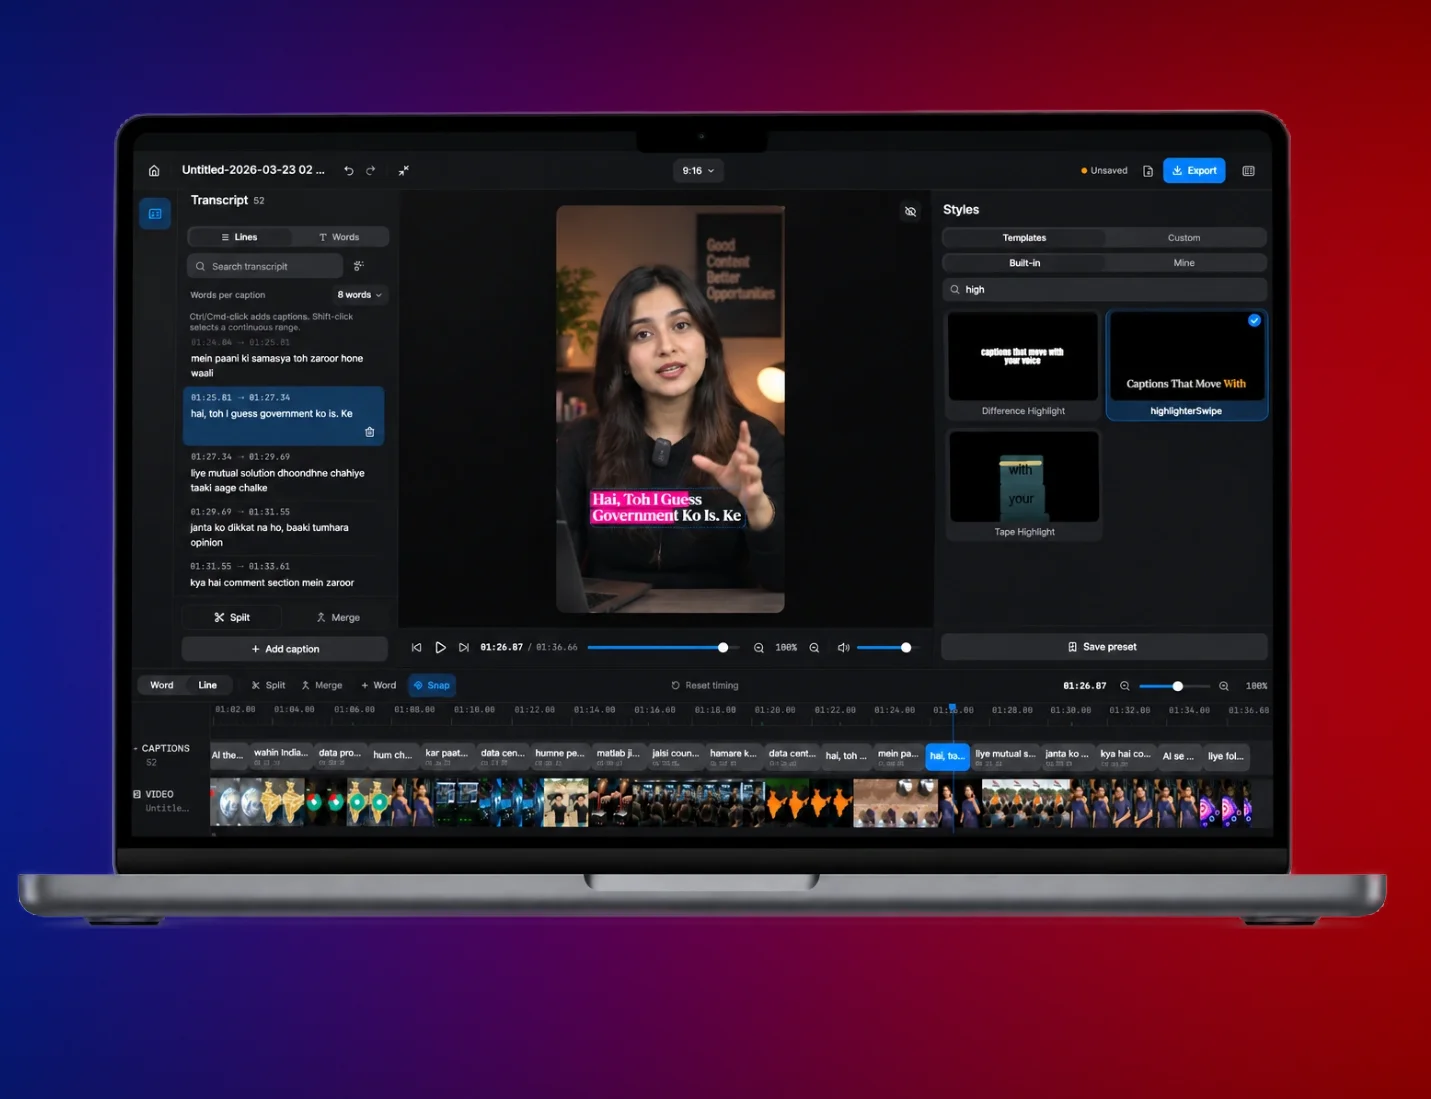This screenshot has width=1431, height=1099.
Task: Switch timeline mode to Word
Action: 162,685
